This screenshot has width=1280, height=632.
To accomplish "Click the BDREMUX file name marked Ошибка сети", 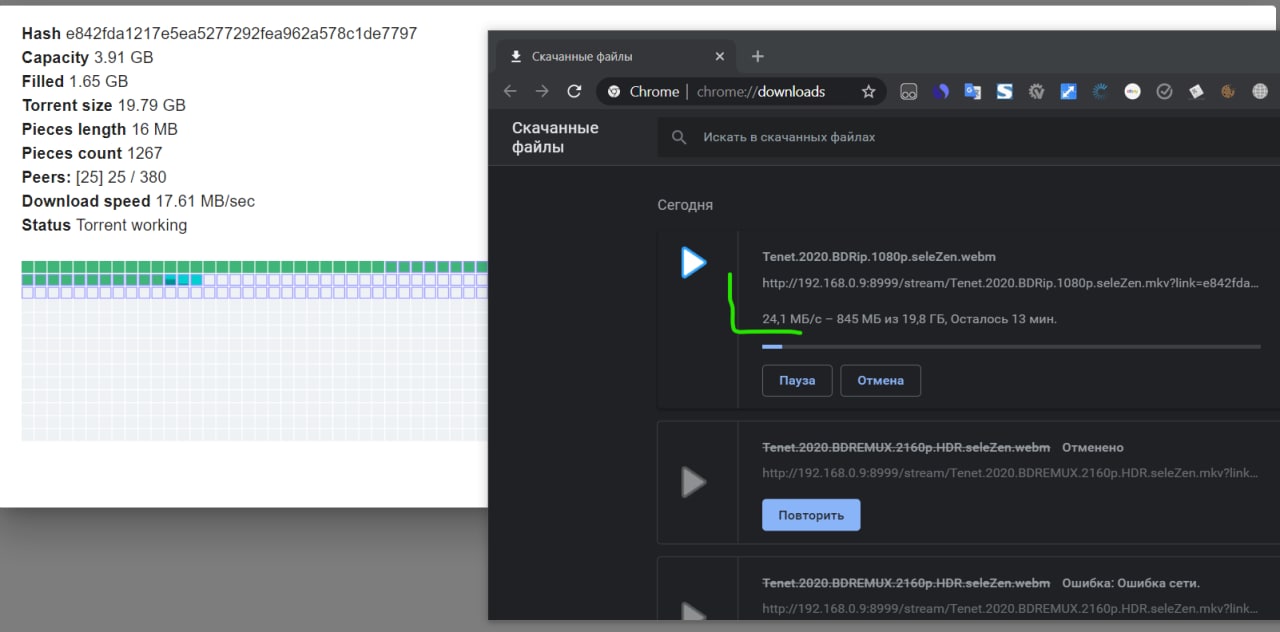I will (906, 582).
